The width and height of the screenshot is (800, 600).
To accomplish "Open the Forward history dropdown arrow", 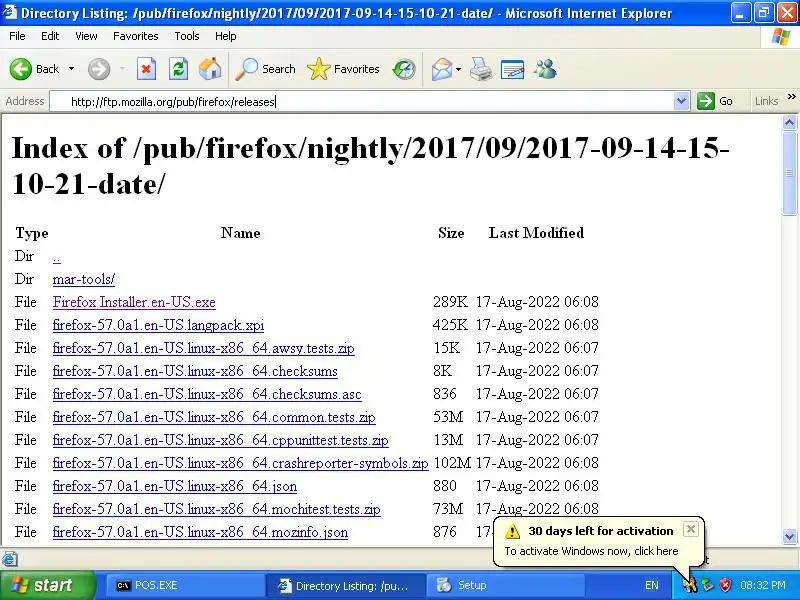I will click(122, 69).
